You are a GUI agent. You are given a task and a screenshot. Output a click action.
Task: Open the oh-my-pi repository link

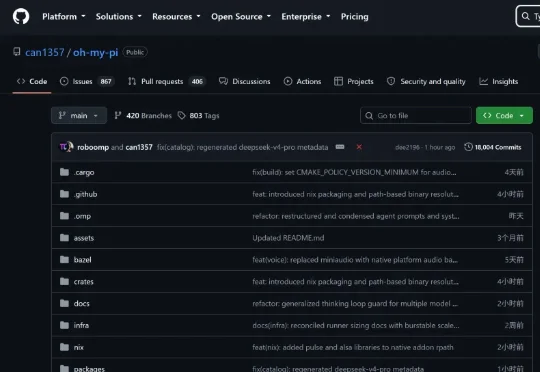pos(95,52)
